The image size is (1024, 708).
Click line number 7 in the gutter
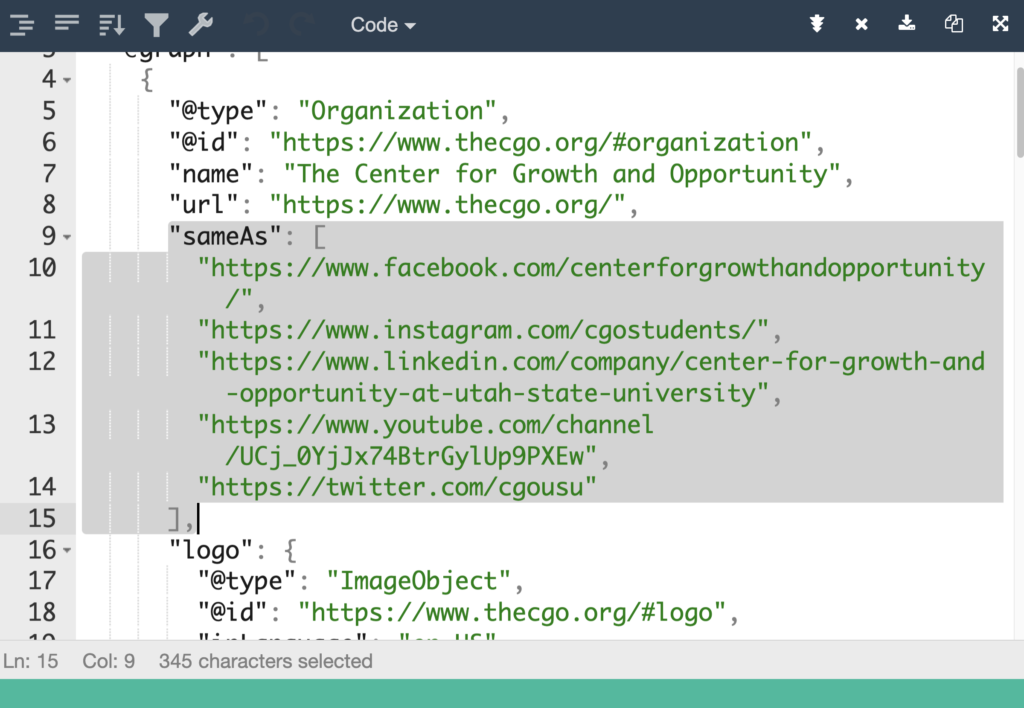click(49, 174)
